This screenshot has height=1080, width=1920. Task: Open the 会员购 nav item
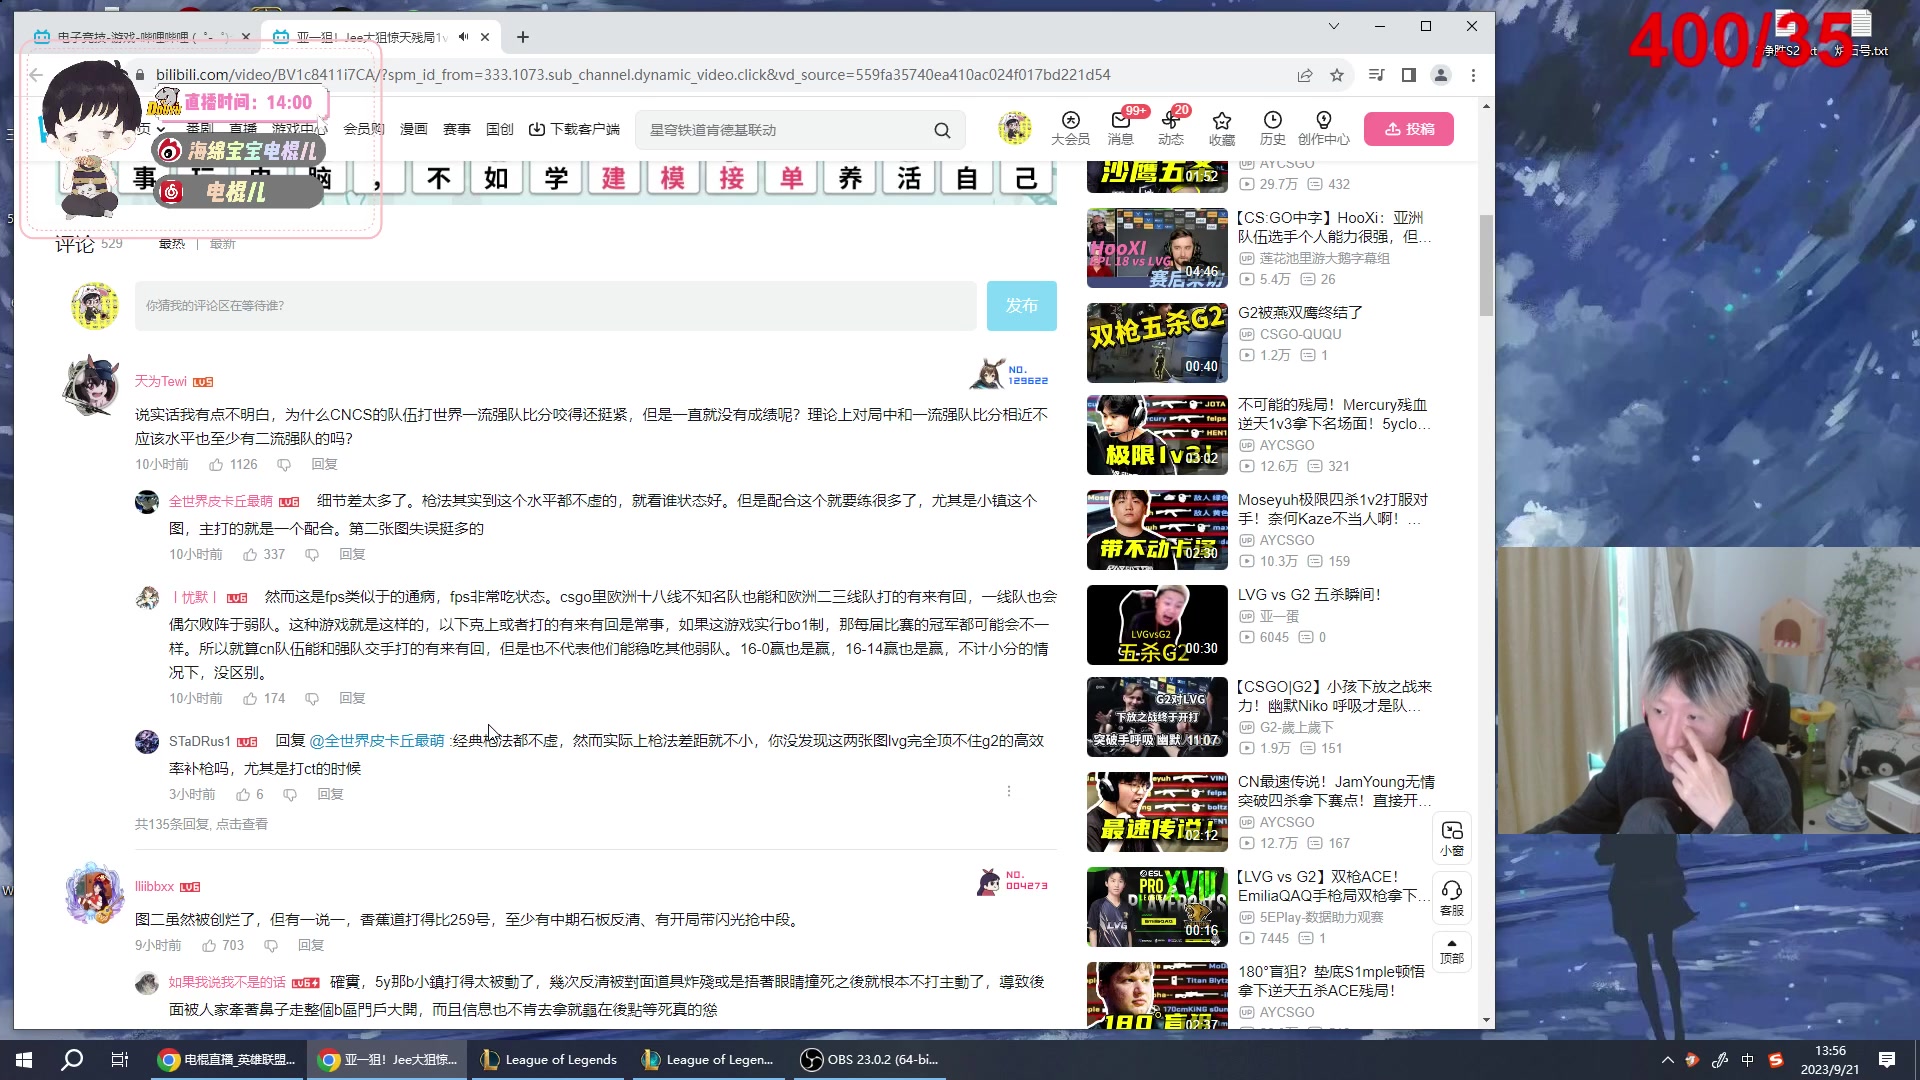pyautogui.click(x=364, y=129)
